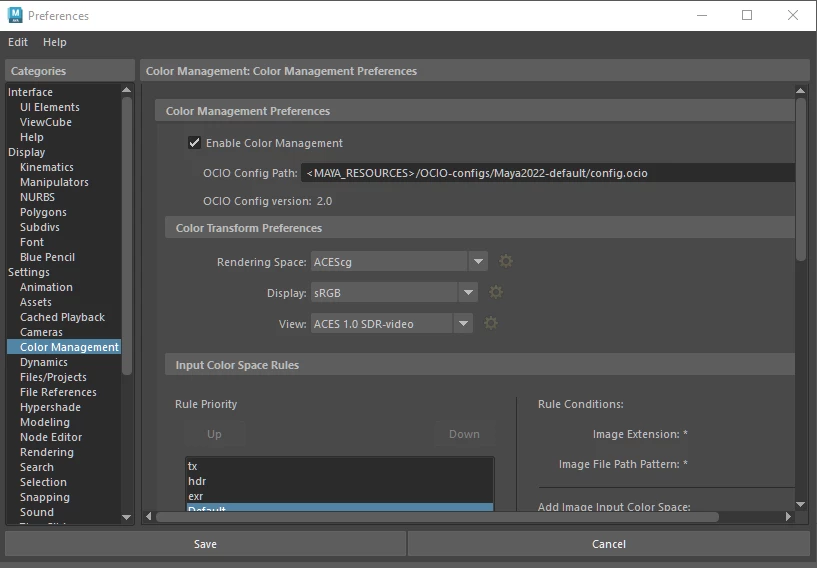
Task: Select the UI Elements category
Action: click(50, 107)
